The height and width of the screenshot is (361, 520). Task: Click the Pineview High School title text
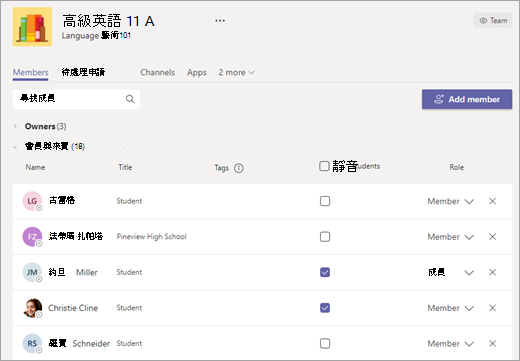tap(151, 237)
